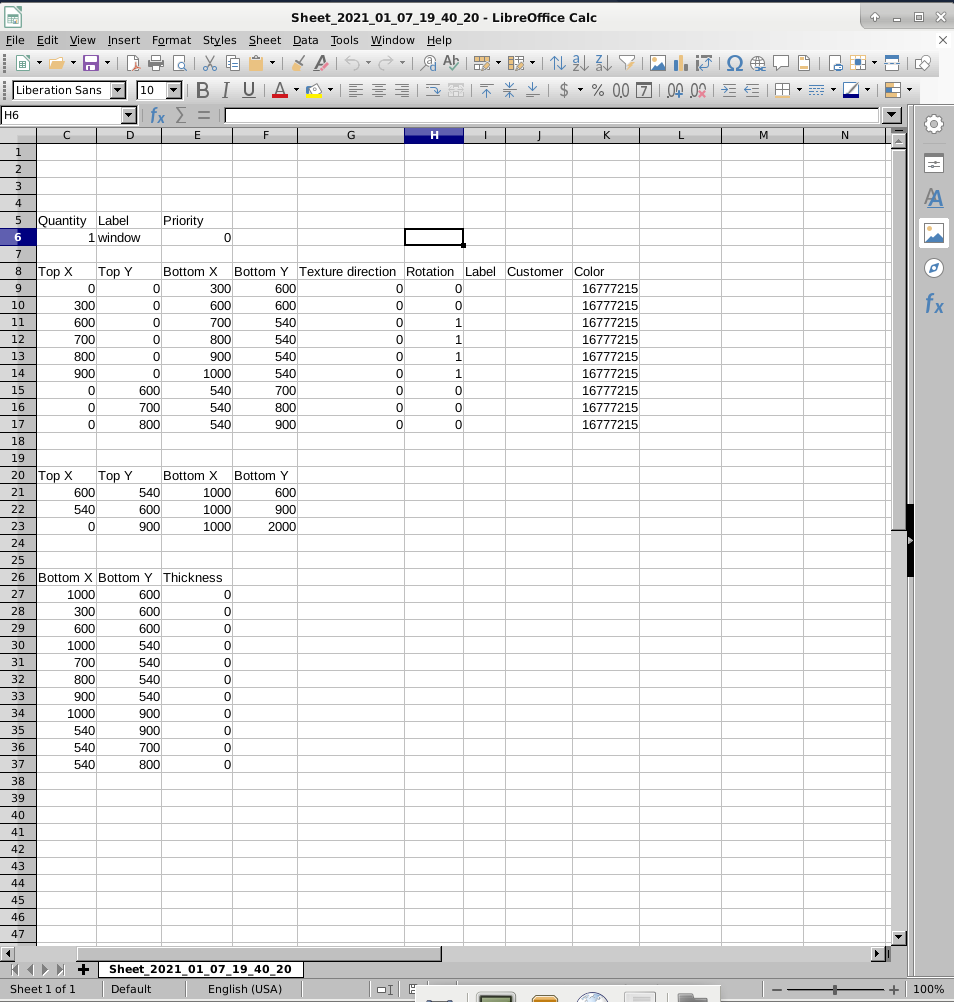
Task: Adjust the zoom slider handle
Action: pyautogui.click(x=835, y=989)
